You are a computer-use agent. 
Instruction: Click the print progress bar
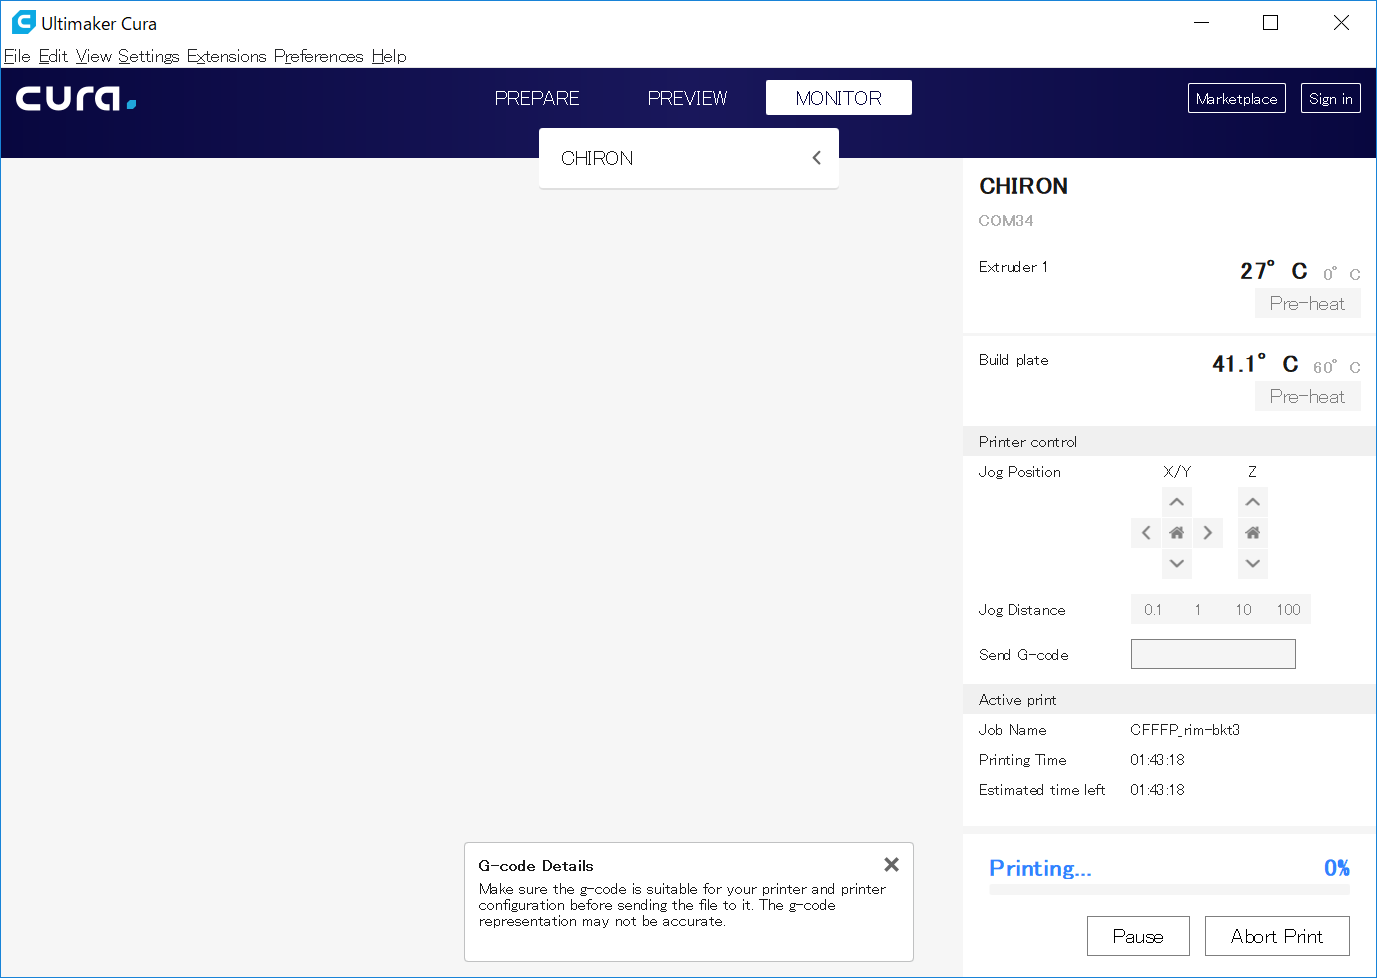(1169, 889)
